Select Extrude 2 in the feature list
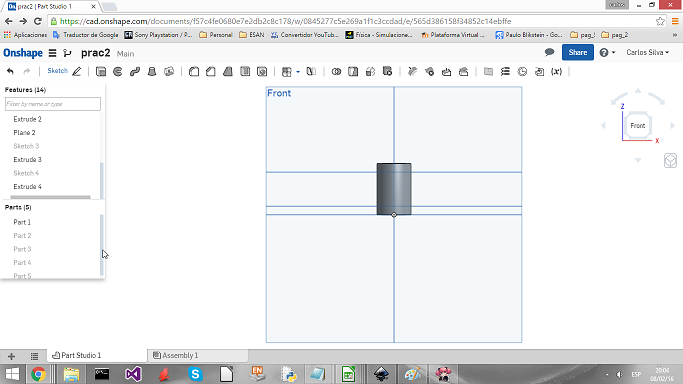 click(27, 119)
